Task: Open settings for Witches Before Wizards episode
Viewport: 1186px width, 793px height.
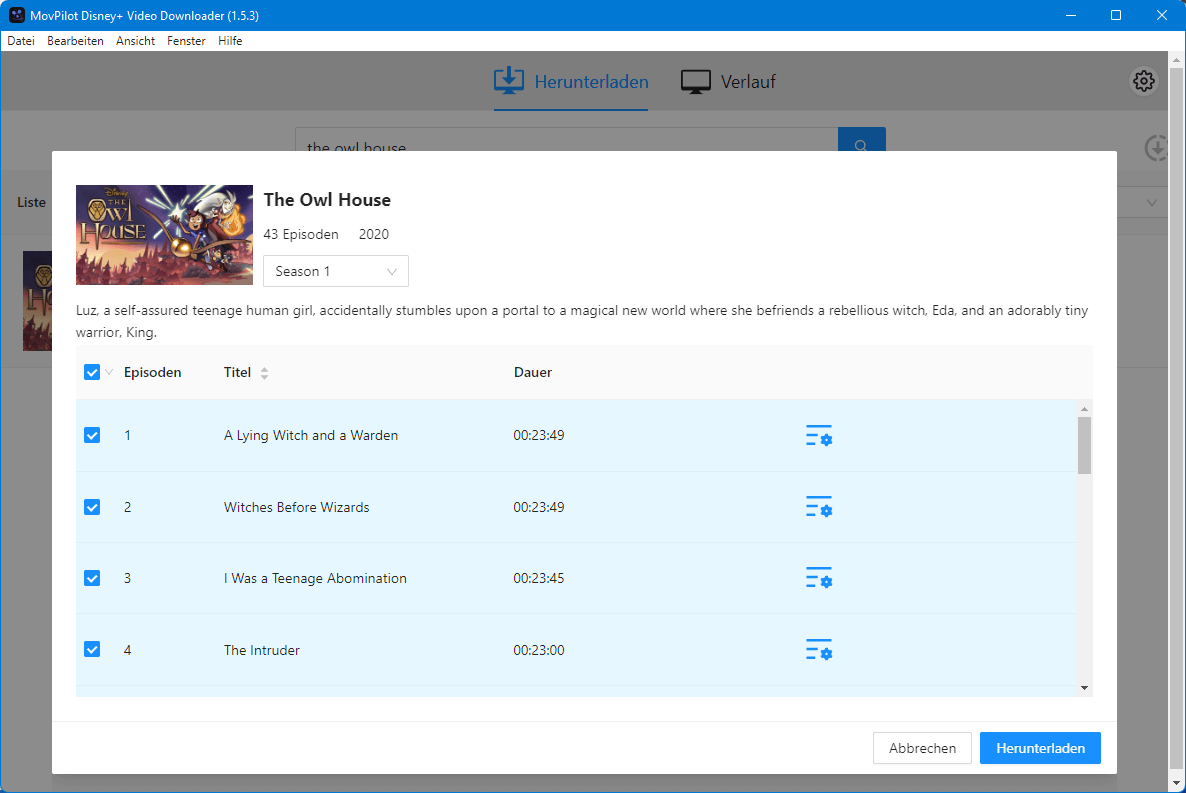Action: tap(819, 507)
